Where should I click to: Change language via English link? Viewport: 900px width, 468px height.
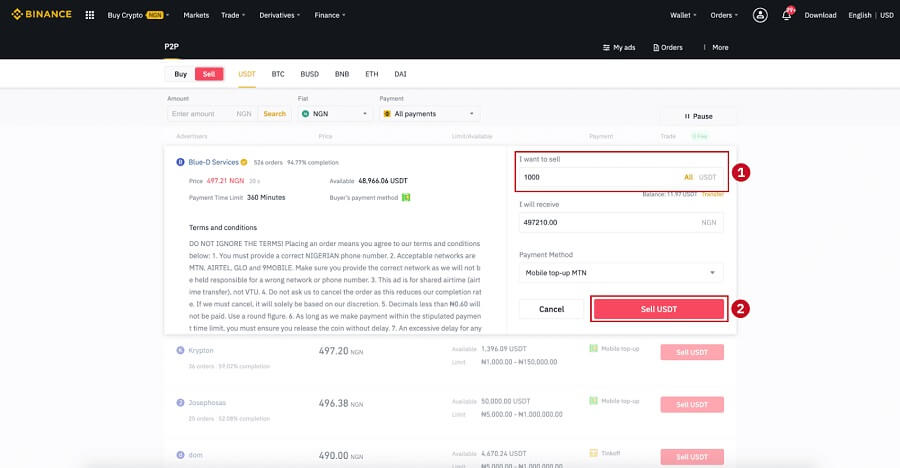pos(859,16)
